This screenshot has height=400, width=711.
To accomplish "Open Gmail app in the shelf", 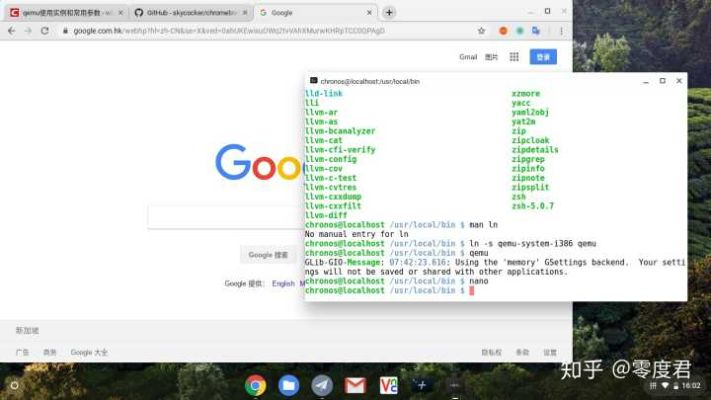I will pyautogui.click(x=355, y=385).
